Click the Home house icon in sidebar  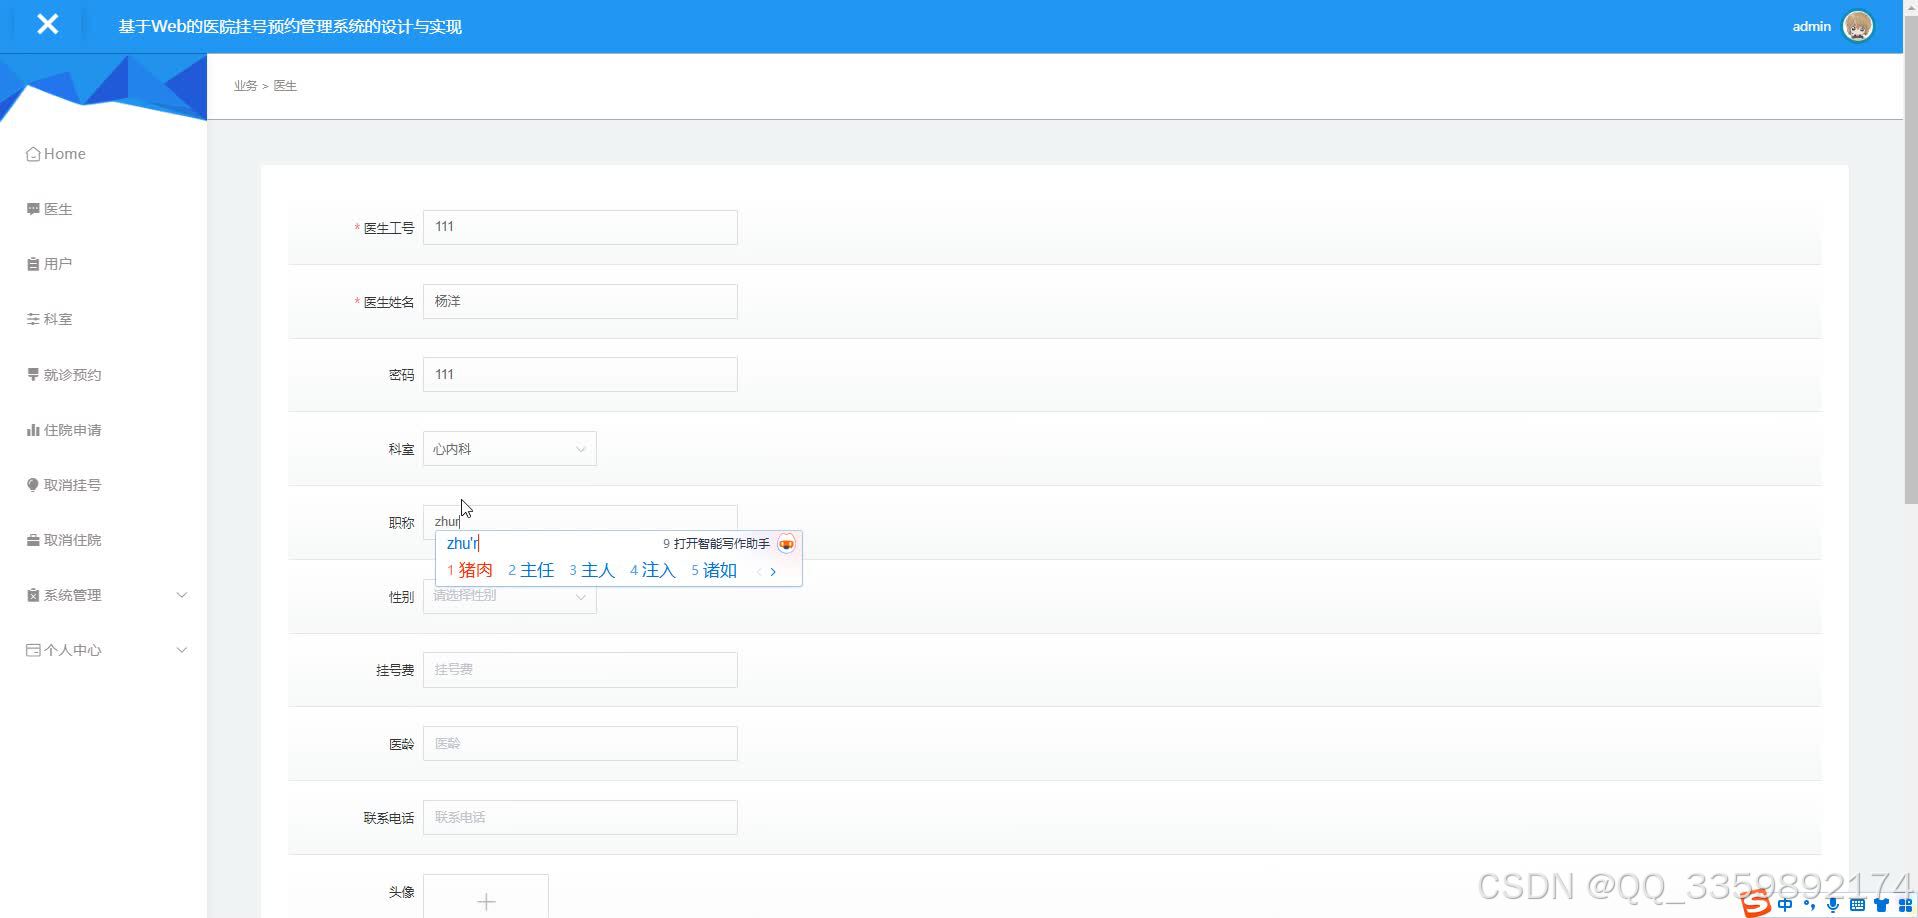click(x=33, y=154)
